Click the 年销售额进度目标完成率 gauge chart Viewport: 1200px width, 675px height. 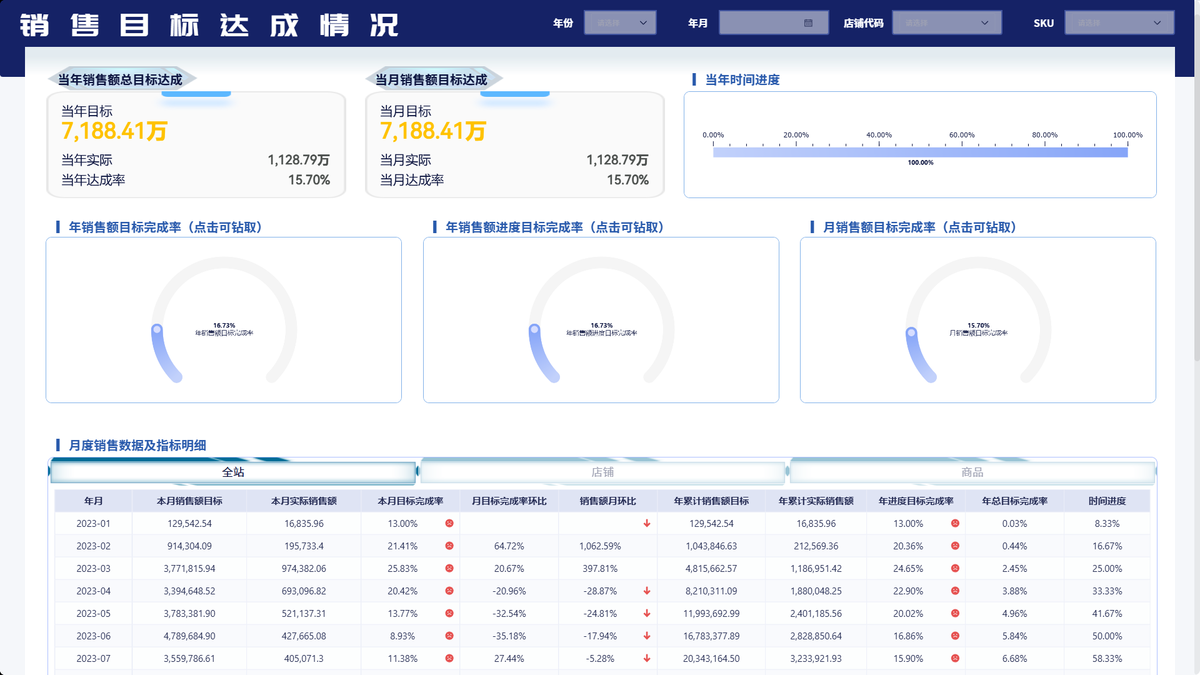(601, 320)
